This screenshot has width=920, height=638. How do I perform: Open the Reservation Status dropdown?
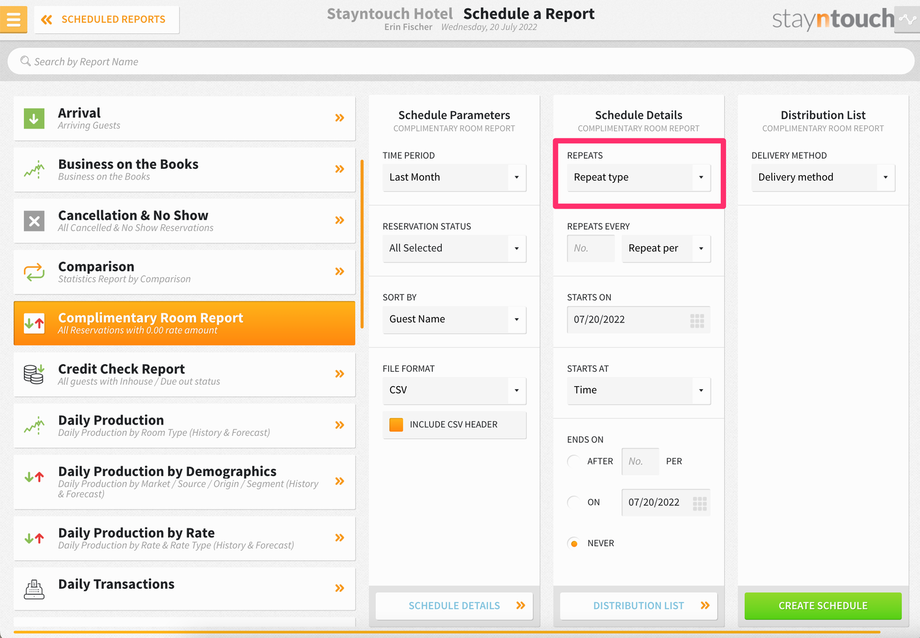click(x=454, y=248)
